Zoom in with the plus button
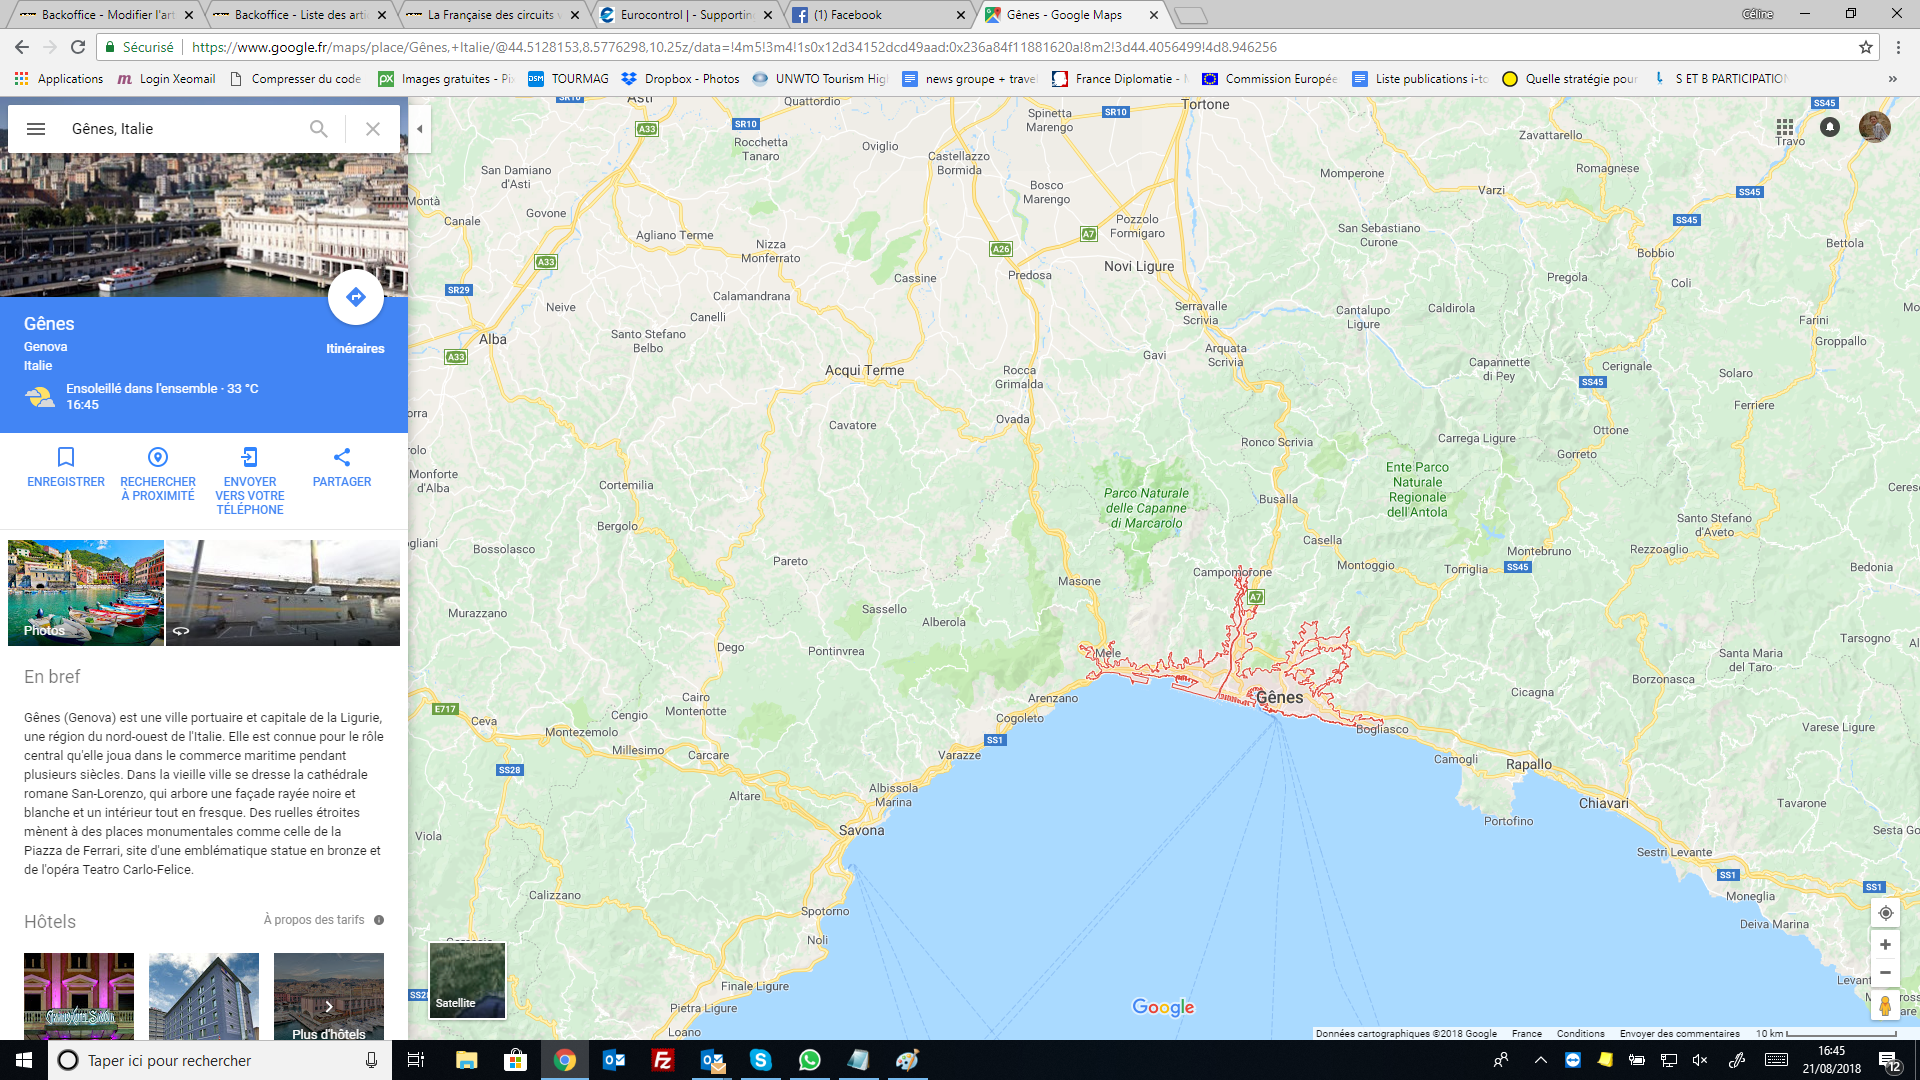 coord(1885,945)
